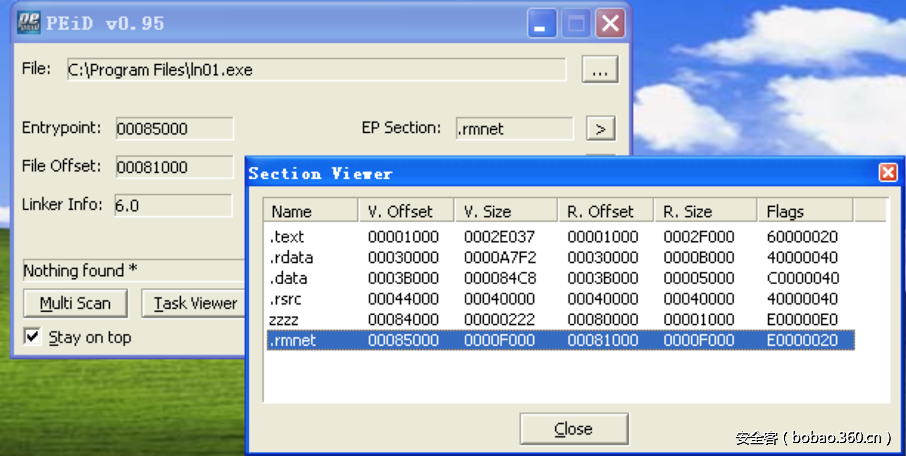Viewport: 906px width, 456px height.
Task: Click the EP Section arrow button
Action: tap(600, 128)
